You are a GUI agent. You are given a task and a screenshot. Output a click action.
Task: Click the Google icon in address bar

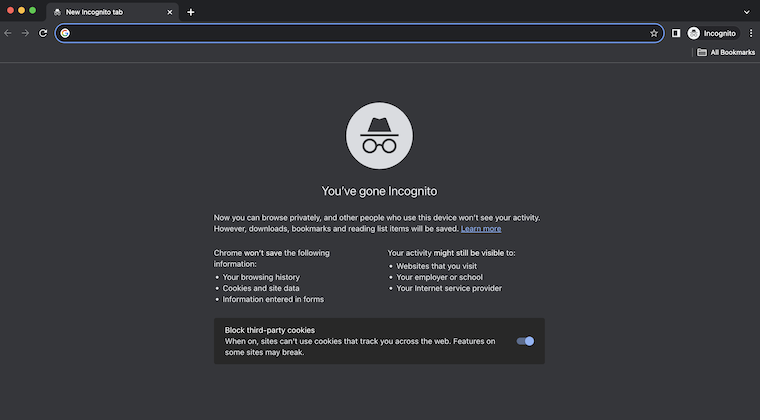(65, 33)
